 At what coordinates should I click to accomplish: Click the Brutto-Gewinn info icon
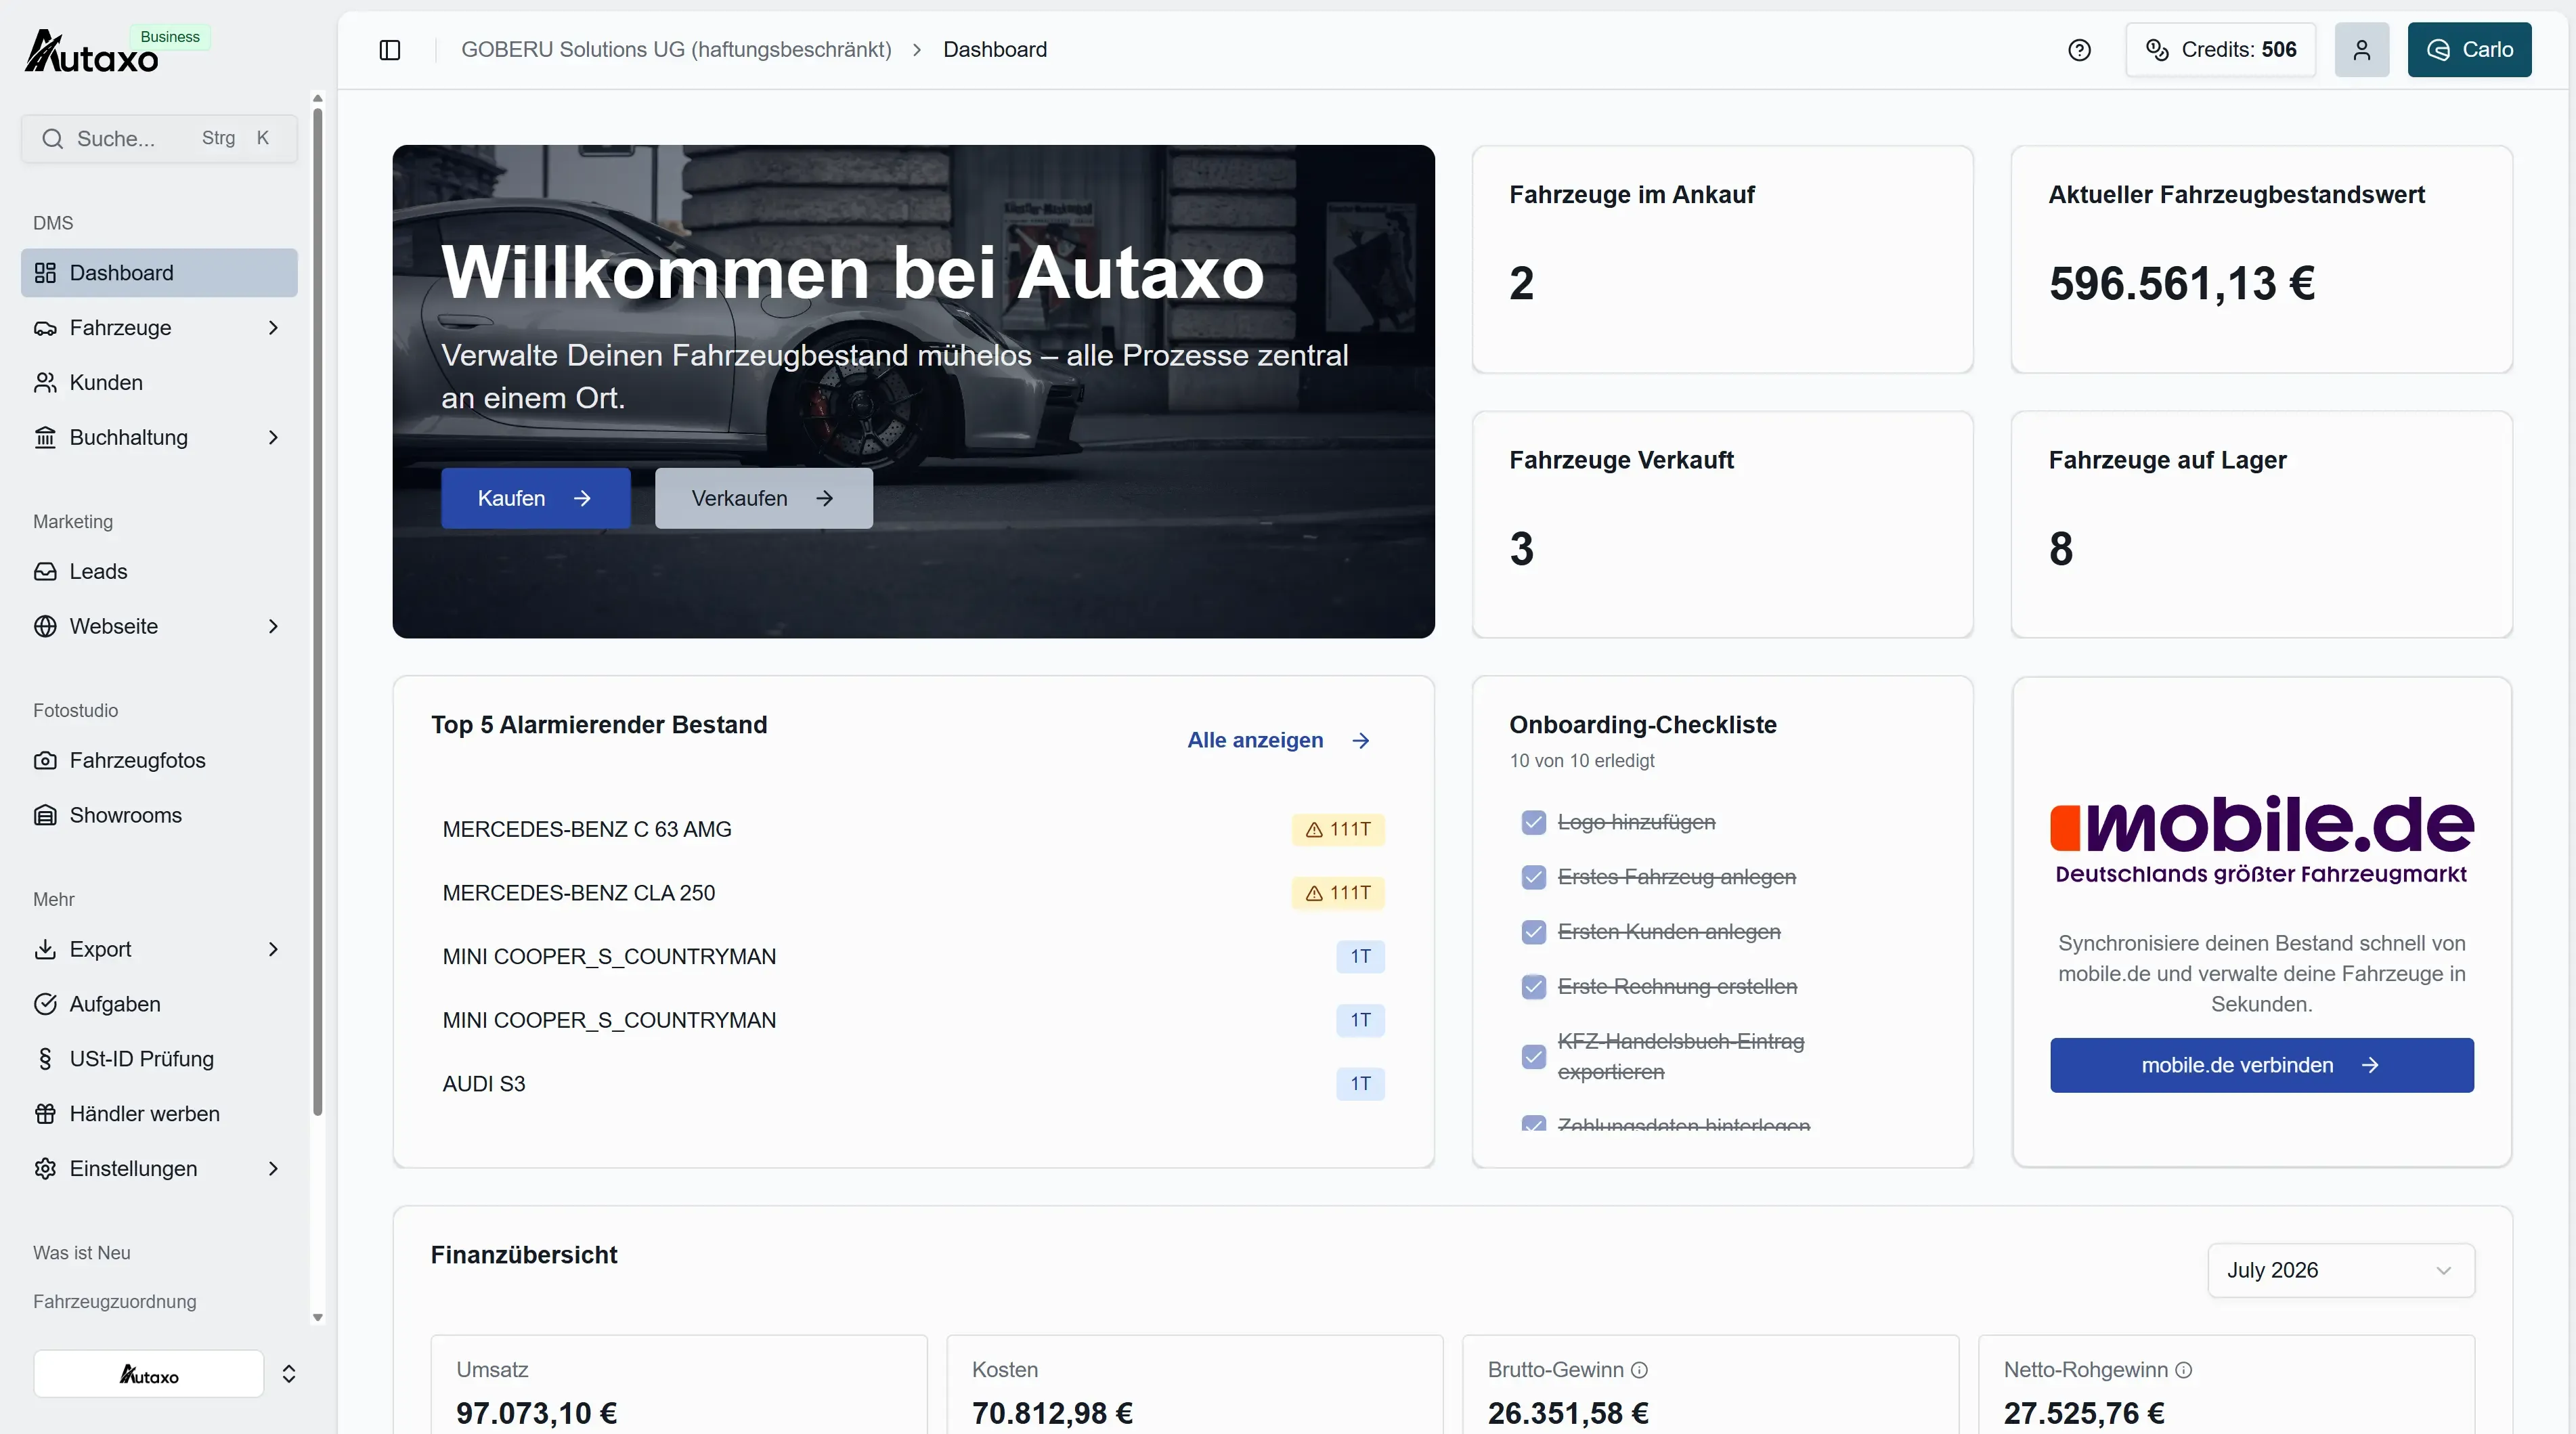point(1639,1371)
